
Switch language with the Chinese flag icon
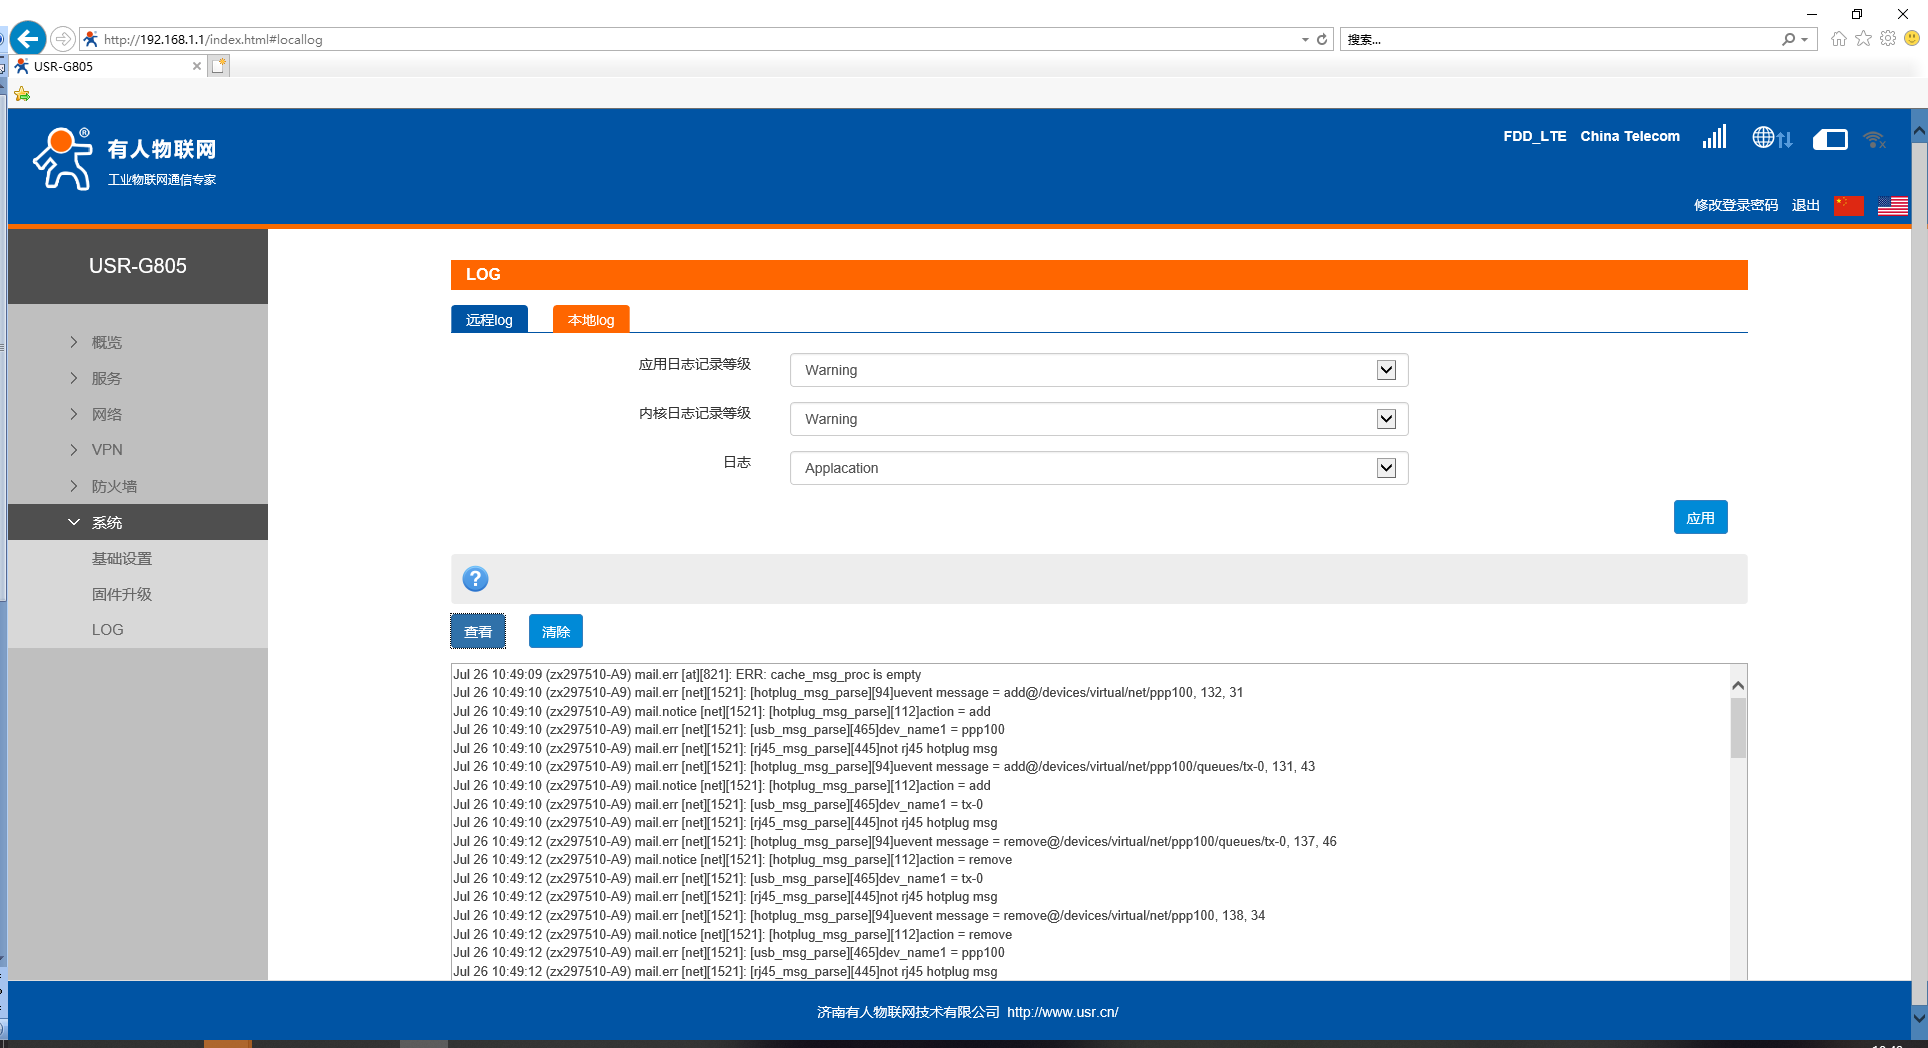click(x=1848, y=205)
